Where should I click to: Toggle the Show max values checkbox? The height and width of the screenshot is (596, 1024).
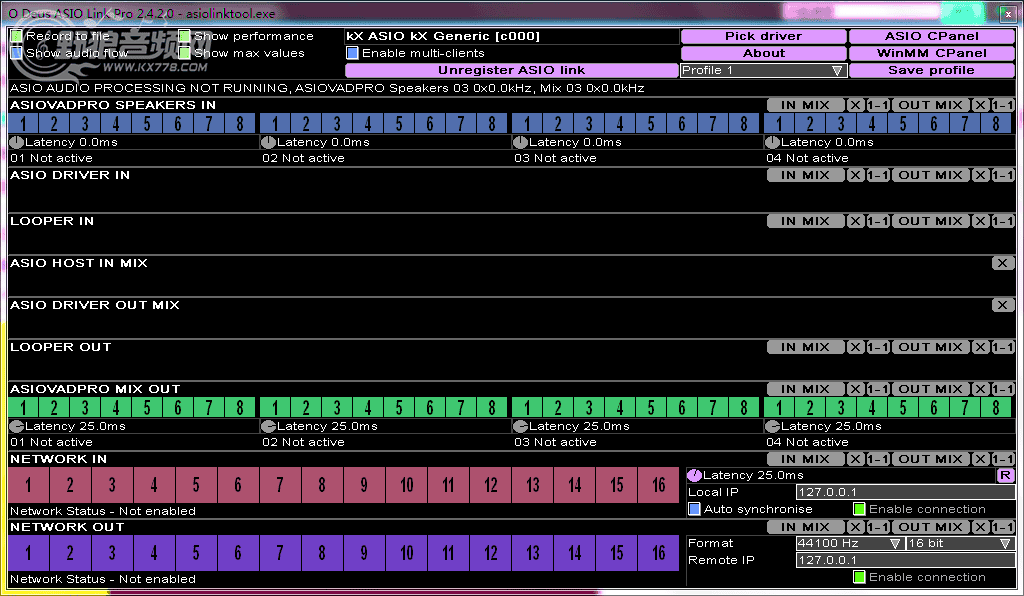tap(185, 53)
